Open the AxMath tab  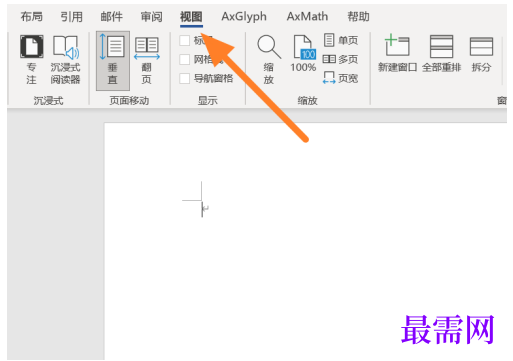coord(307,17)
